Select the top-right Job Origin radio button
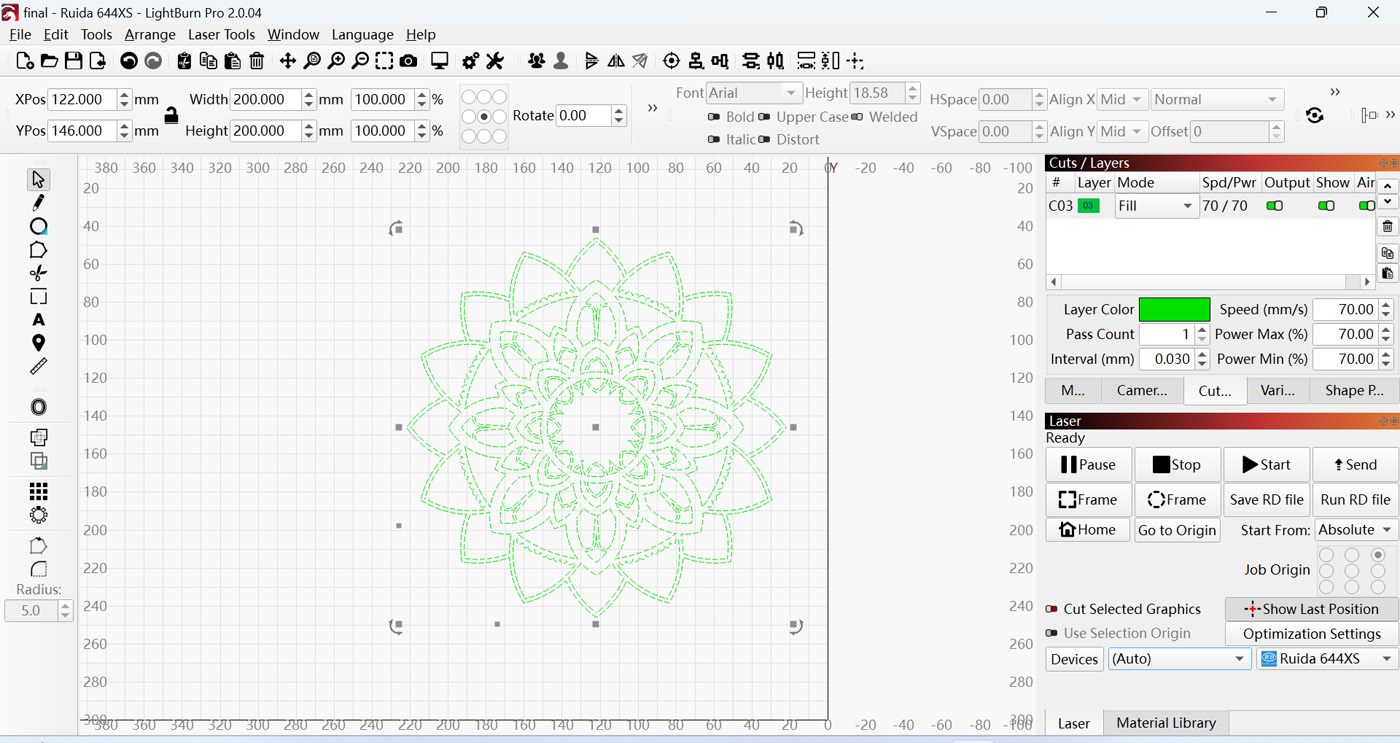 click(1378, 555)
